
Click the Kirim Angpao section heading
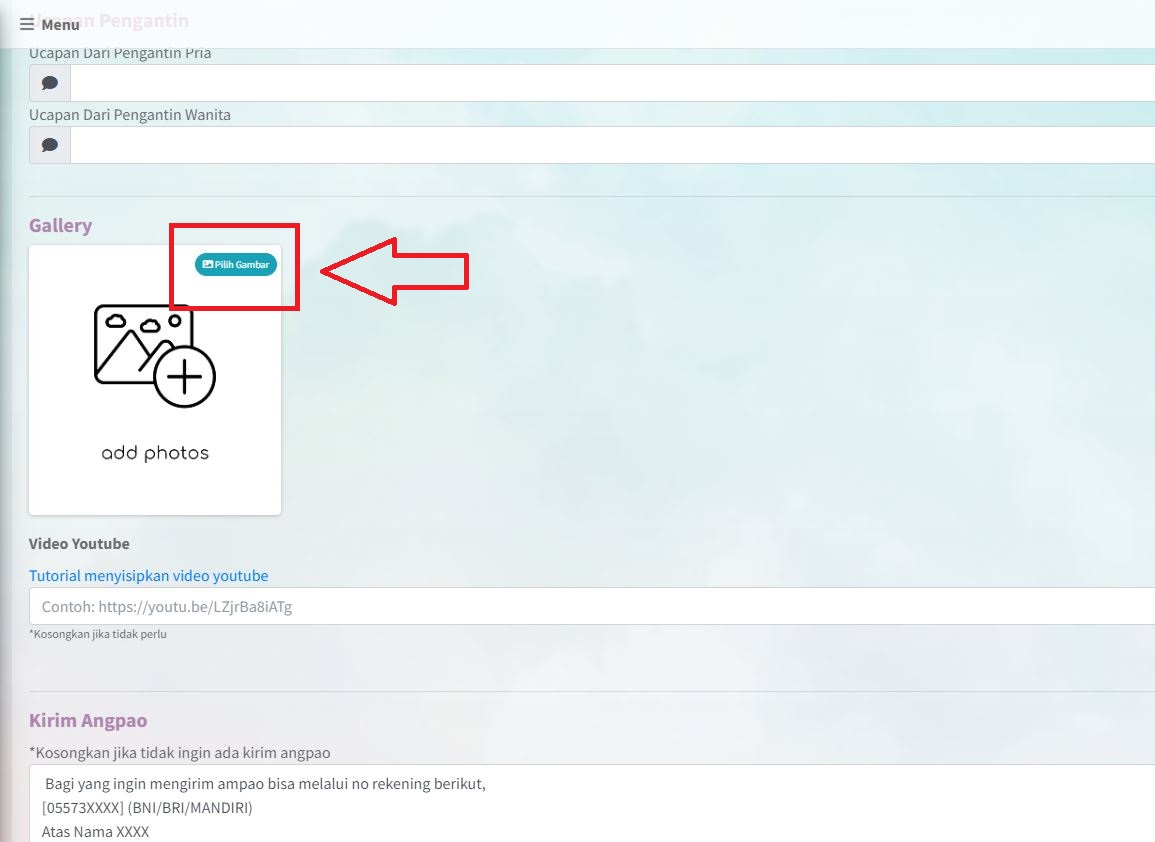tap(88, 721)
